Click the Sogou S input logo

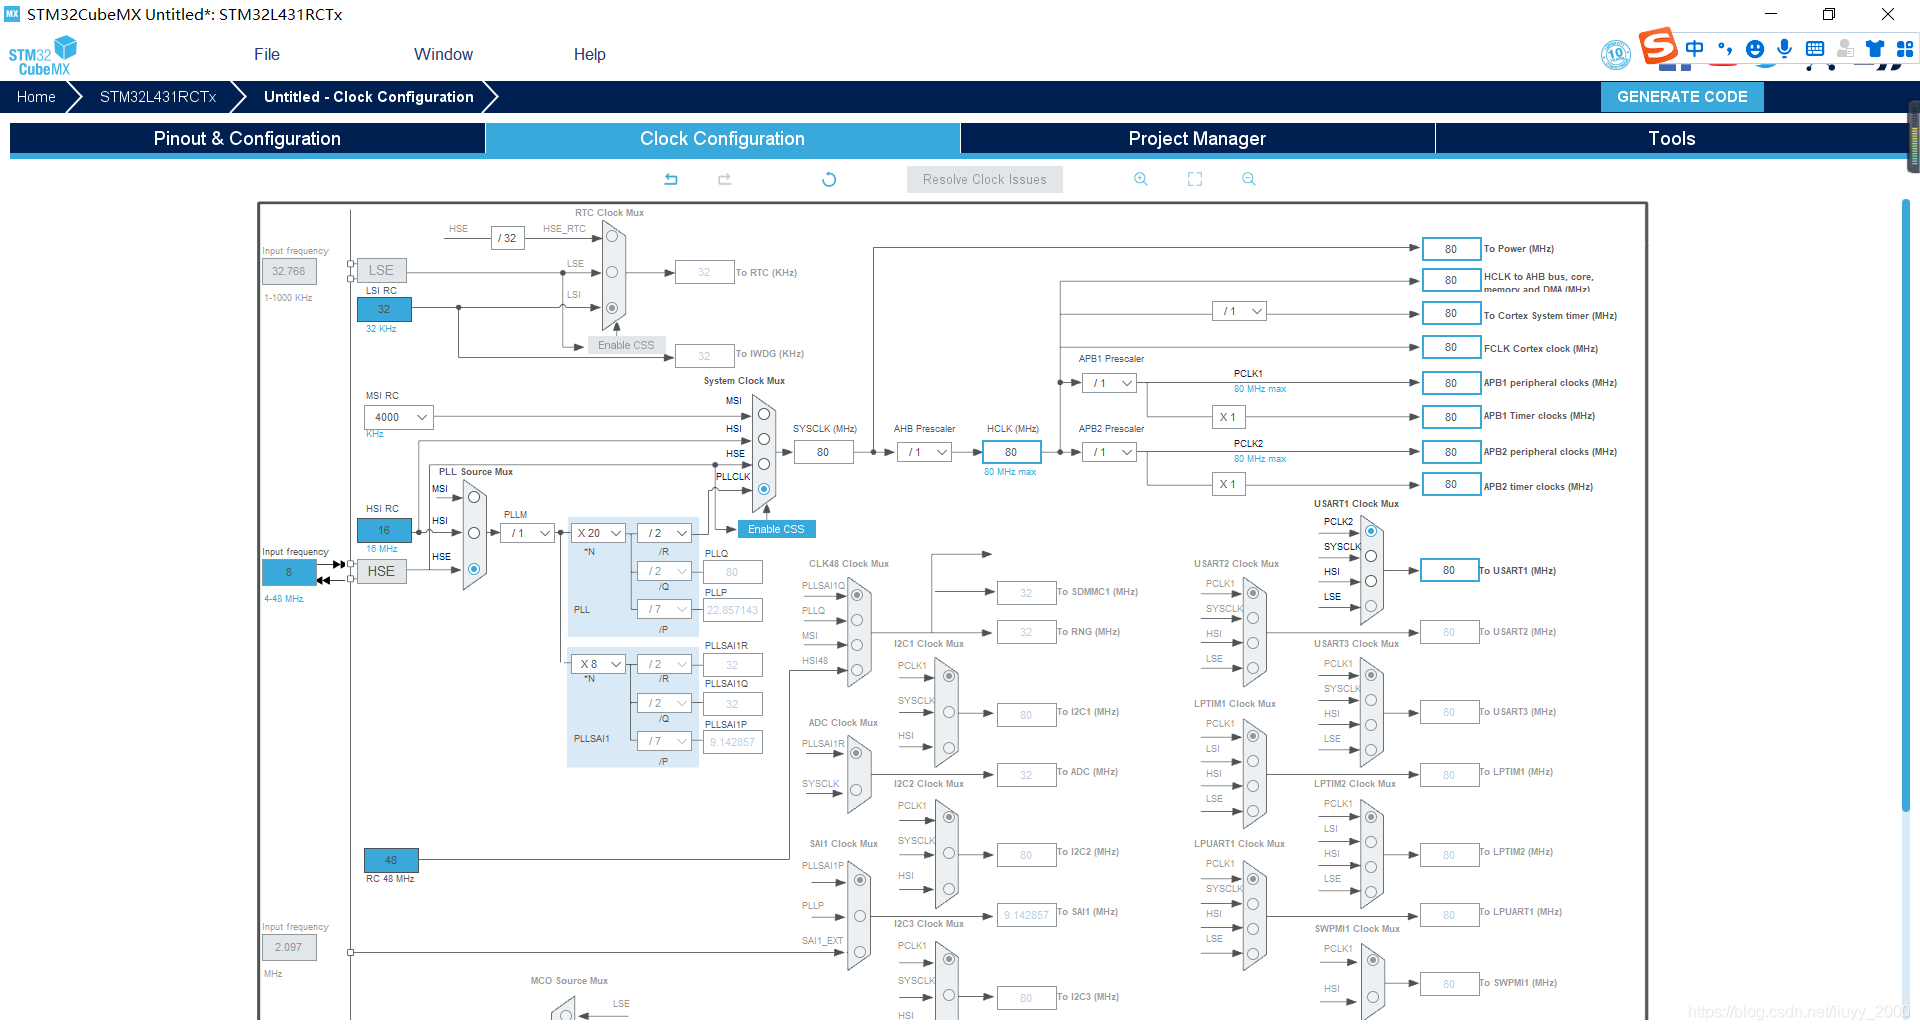point(1657,46)
